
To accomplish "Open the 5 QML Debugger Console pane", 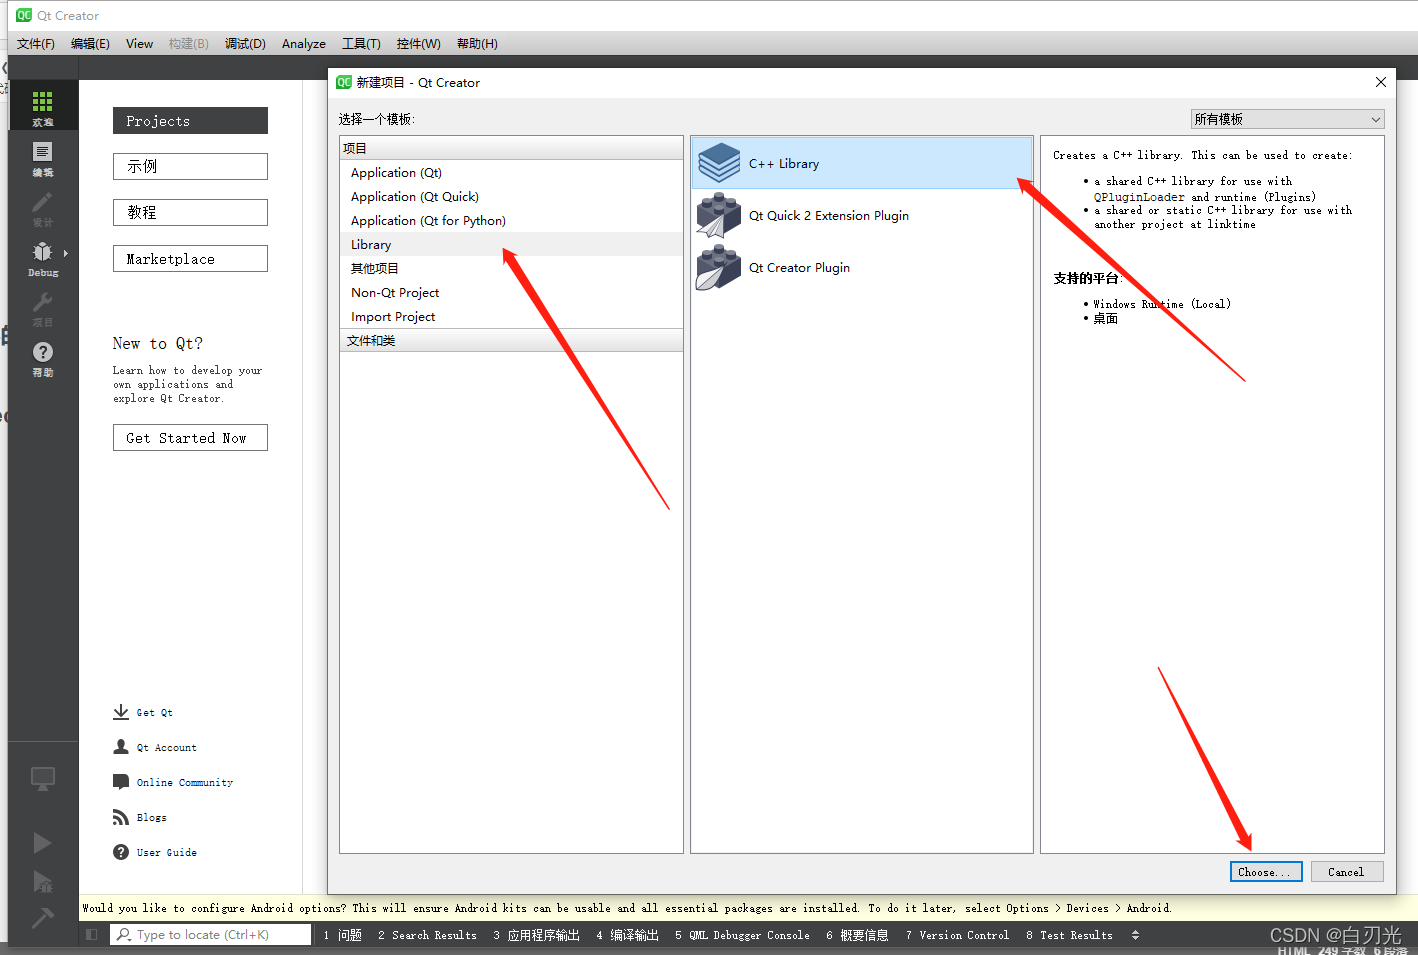I will point(743,935).
